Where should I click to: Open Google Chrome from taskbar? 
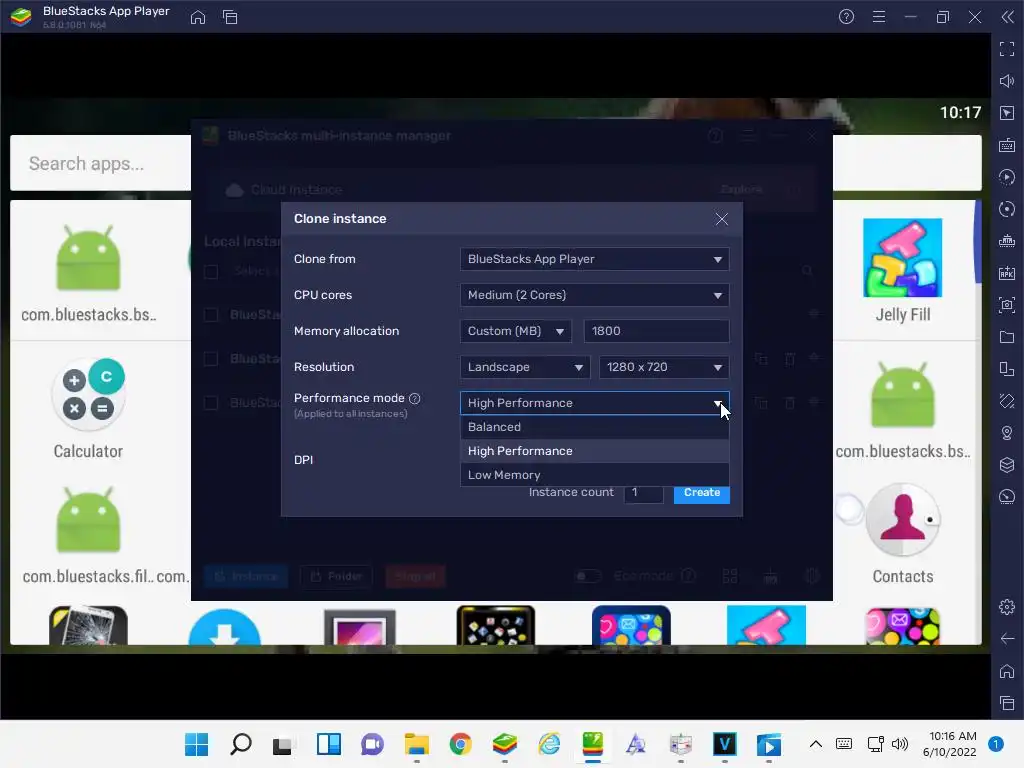(460, 744)
